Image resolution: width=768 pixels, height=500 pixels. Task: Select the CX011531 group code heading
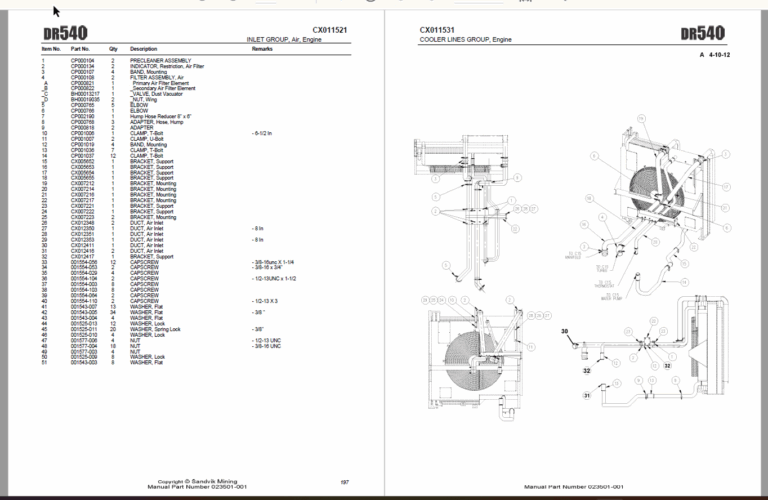(x=437, y=30)
